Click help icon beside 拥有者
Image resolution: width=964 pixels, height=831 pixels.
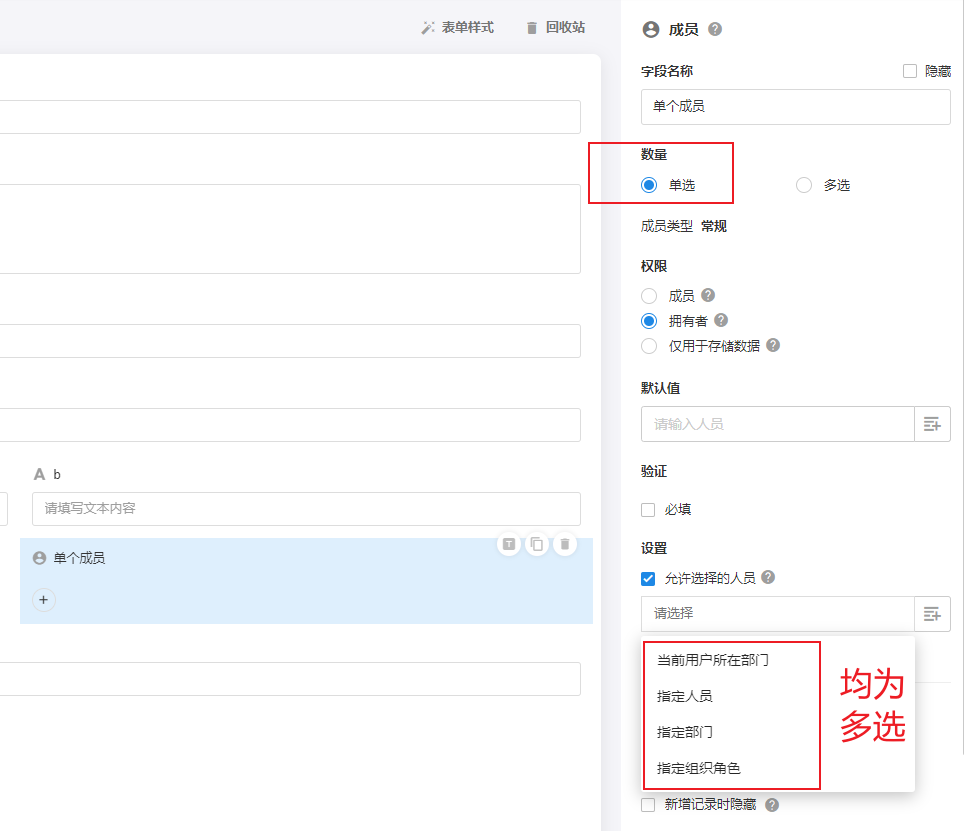point(721,320)
